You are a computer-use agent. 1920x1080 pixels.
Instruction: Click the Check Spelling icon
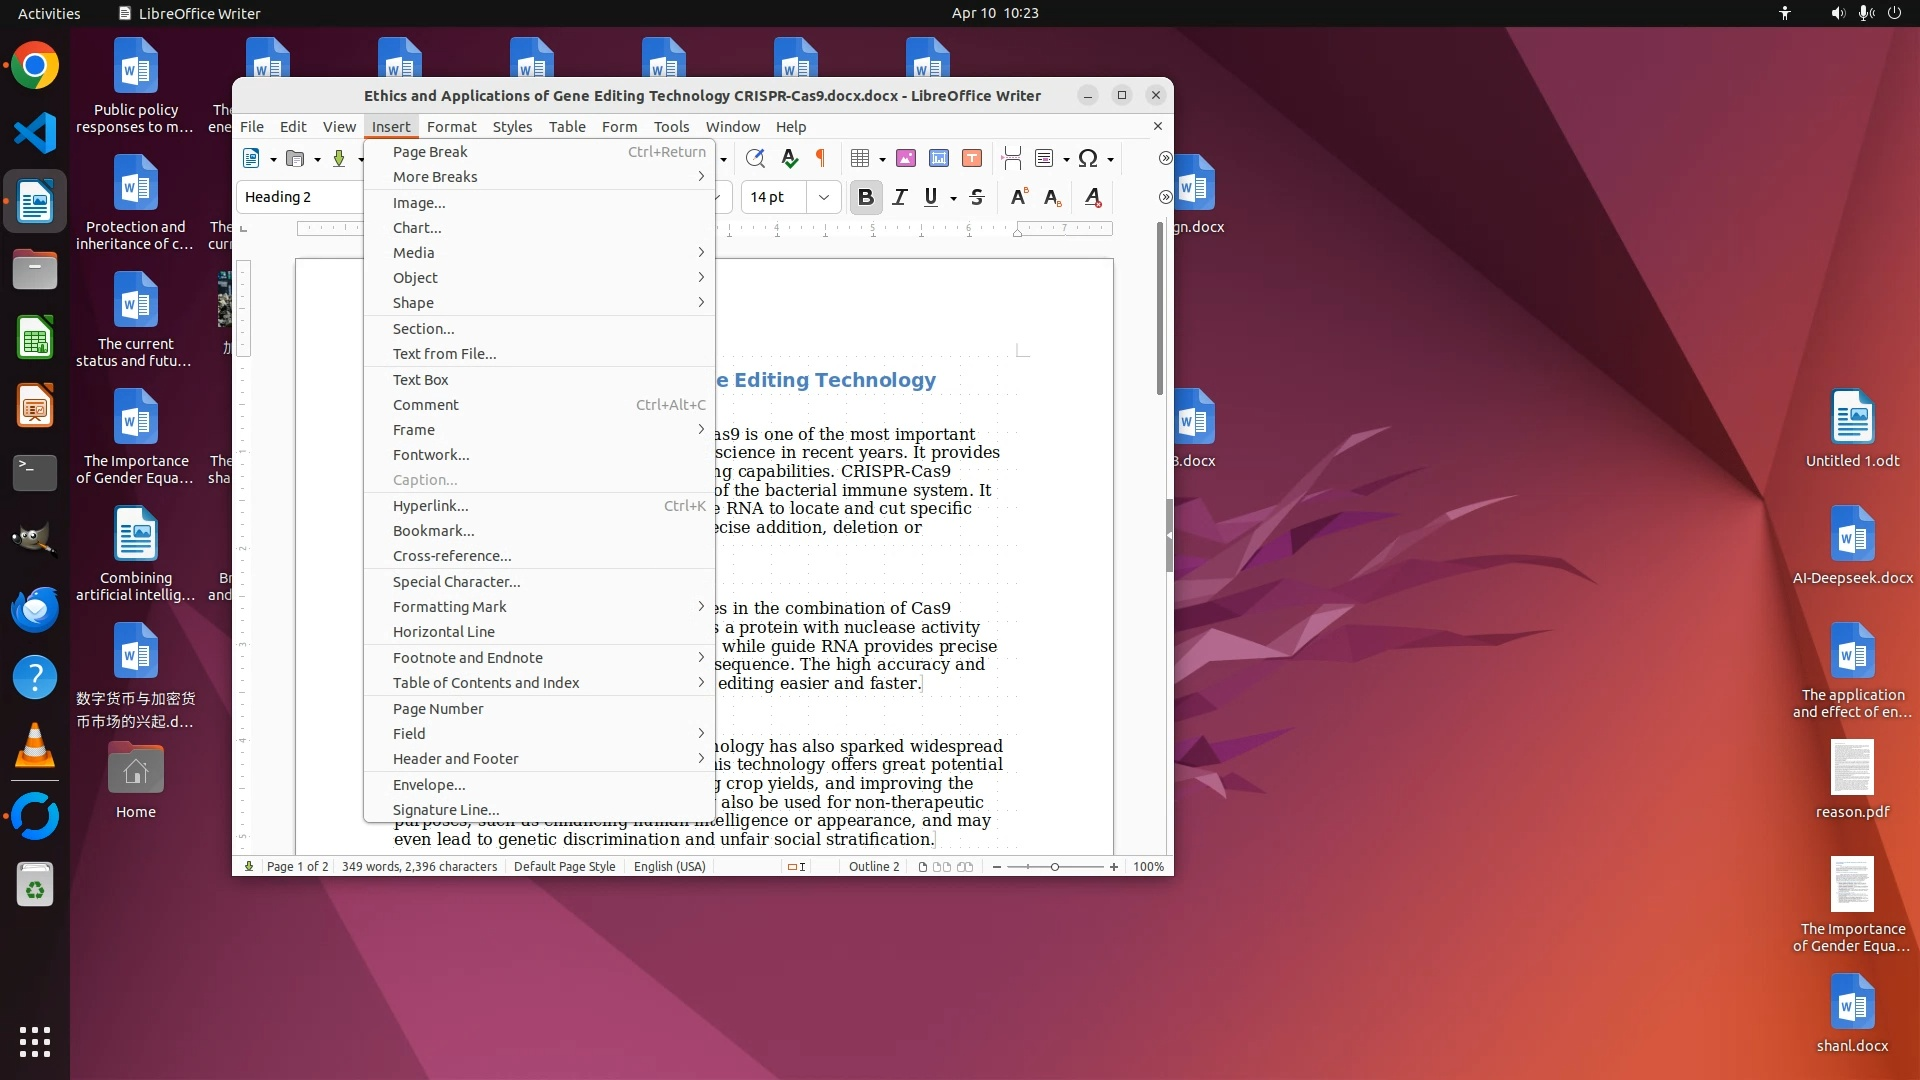[789, 158]
